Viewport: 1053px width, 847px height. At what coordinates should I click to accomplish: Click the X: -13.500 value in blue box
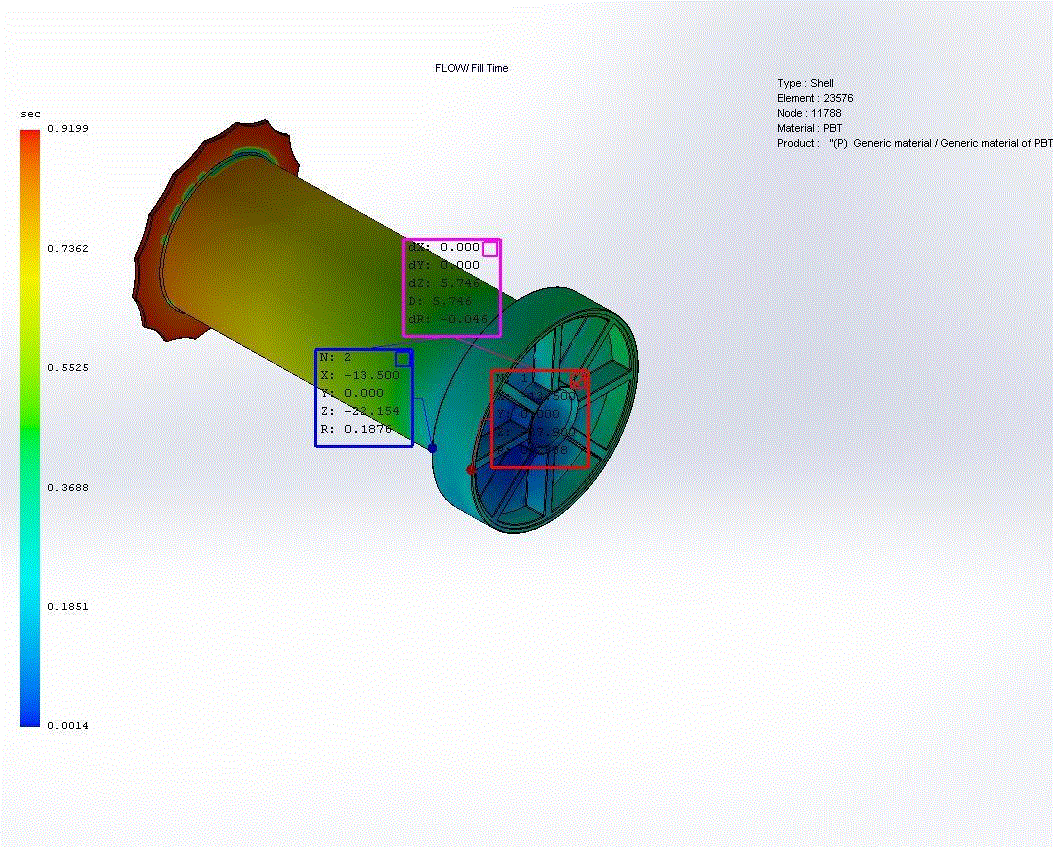360,375
